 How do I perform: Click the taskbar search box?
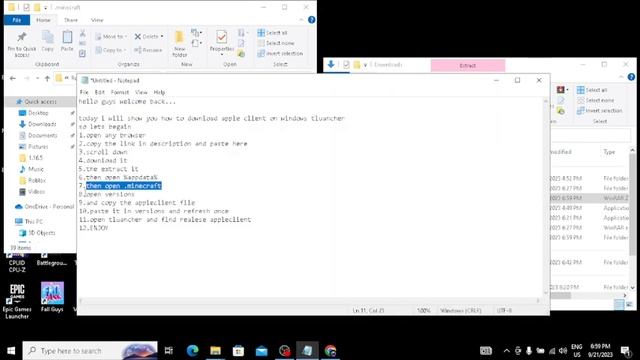pos(90,351)
